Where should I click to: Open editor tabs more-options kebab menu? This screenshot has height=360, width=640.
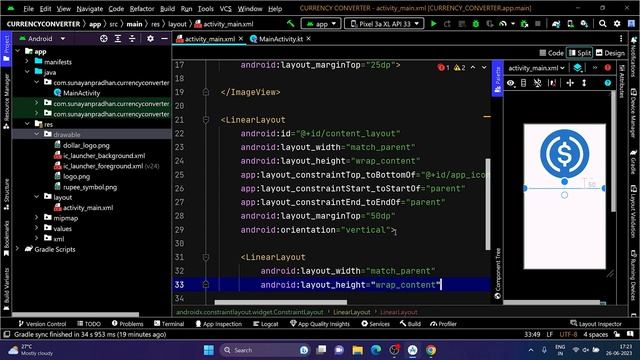(621, 39)
